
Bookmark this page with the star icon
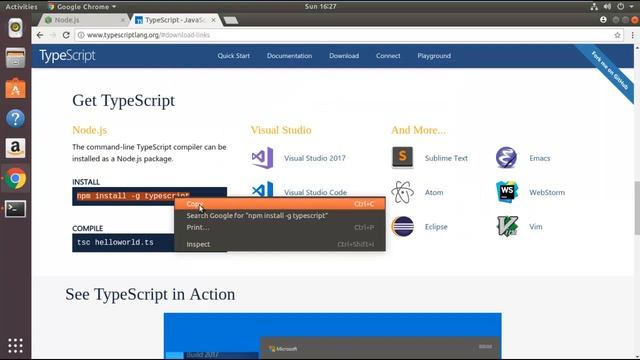pyautogui.click(x=617, y=35)
